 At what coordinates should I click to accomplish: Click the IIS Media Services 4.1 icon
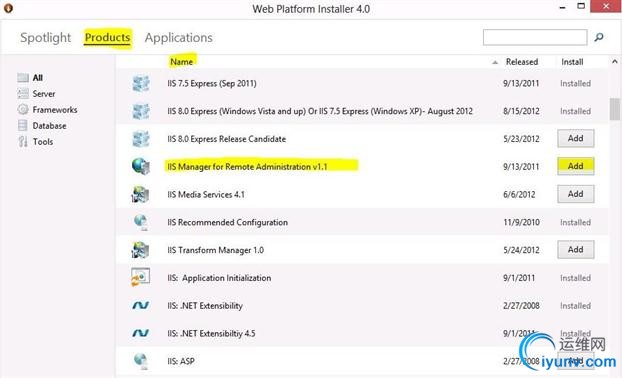click(140, 194)
